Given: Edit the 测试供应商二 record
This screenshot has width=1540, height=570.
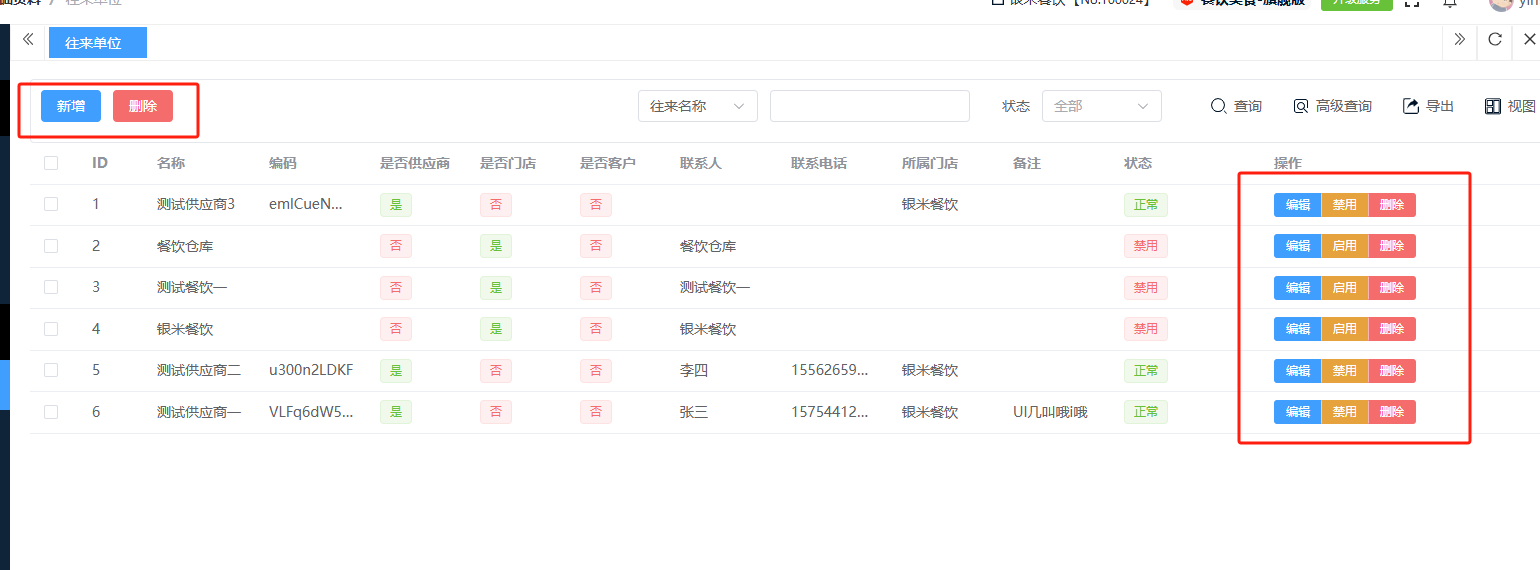Looking at the screenshot, I should point(1297,371).
